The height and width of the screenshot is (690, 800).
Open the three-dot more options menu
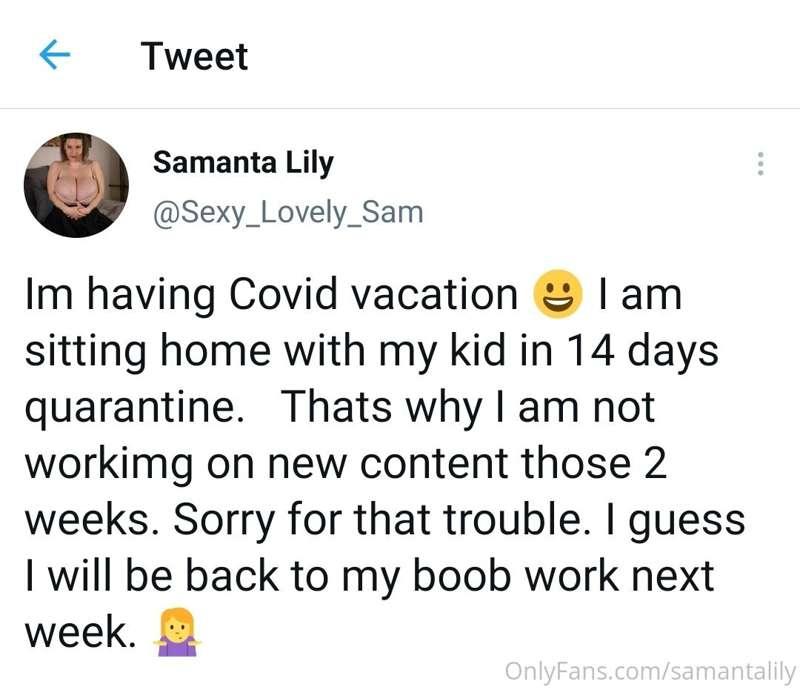coord(760,164)
